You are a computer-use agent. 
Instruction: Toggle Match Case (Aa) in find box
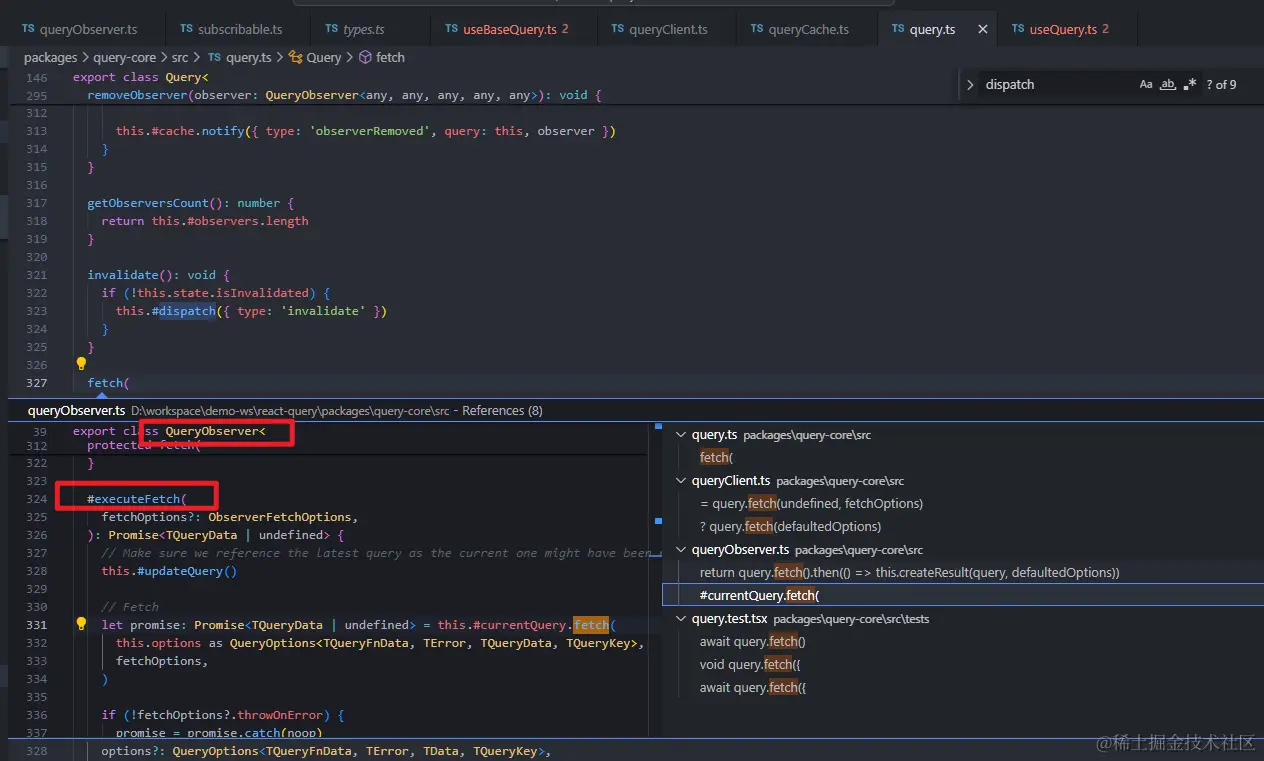1146,85
